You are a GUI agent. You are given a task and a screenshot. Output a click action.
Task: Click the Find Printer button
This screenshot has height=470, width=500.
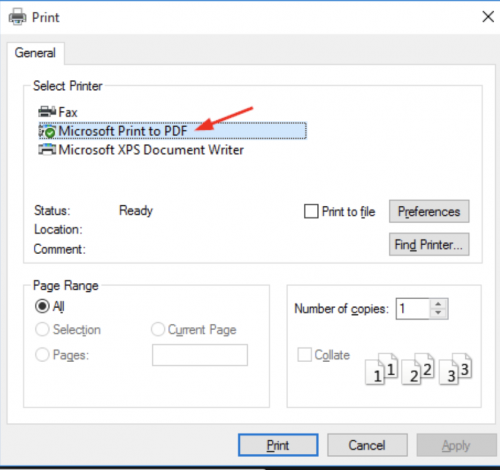pos(429,244)
